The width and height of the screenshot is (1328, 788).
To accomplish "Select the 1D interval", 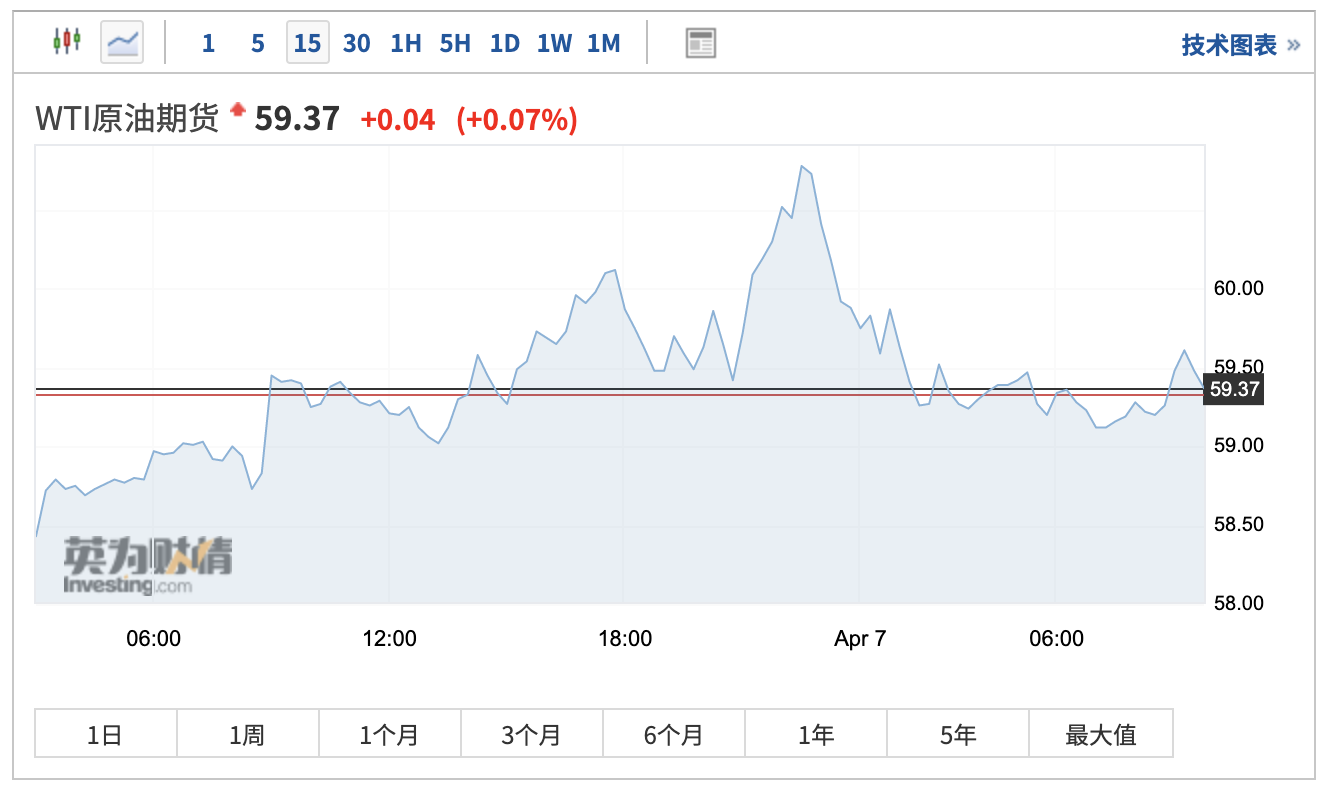I will pyautogui.click(x=504, y=43).
